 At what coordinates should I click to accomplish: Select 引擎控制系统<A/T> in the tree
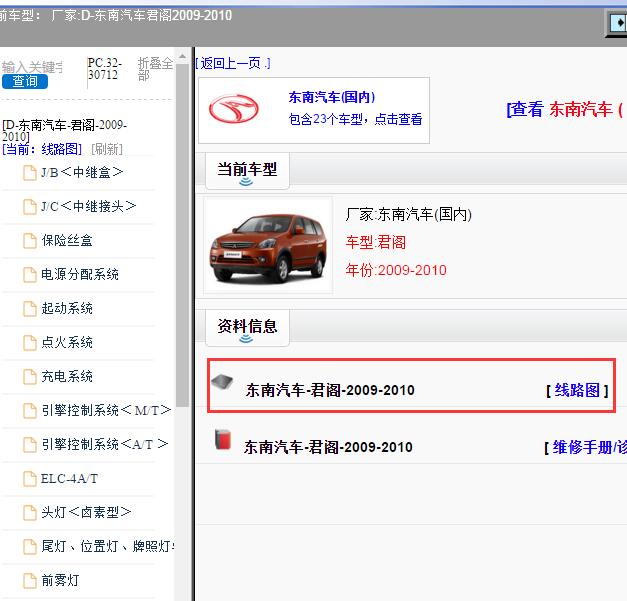pos(105,445)
